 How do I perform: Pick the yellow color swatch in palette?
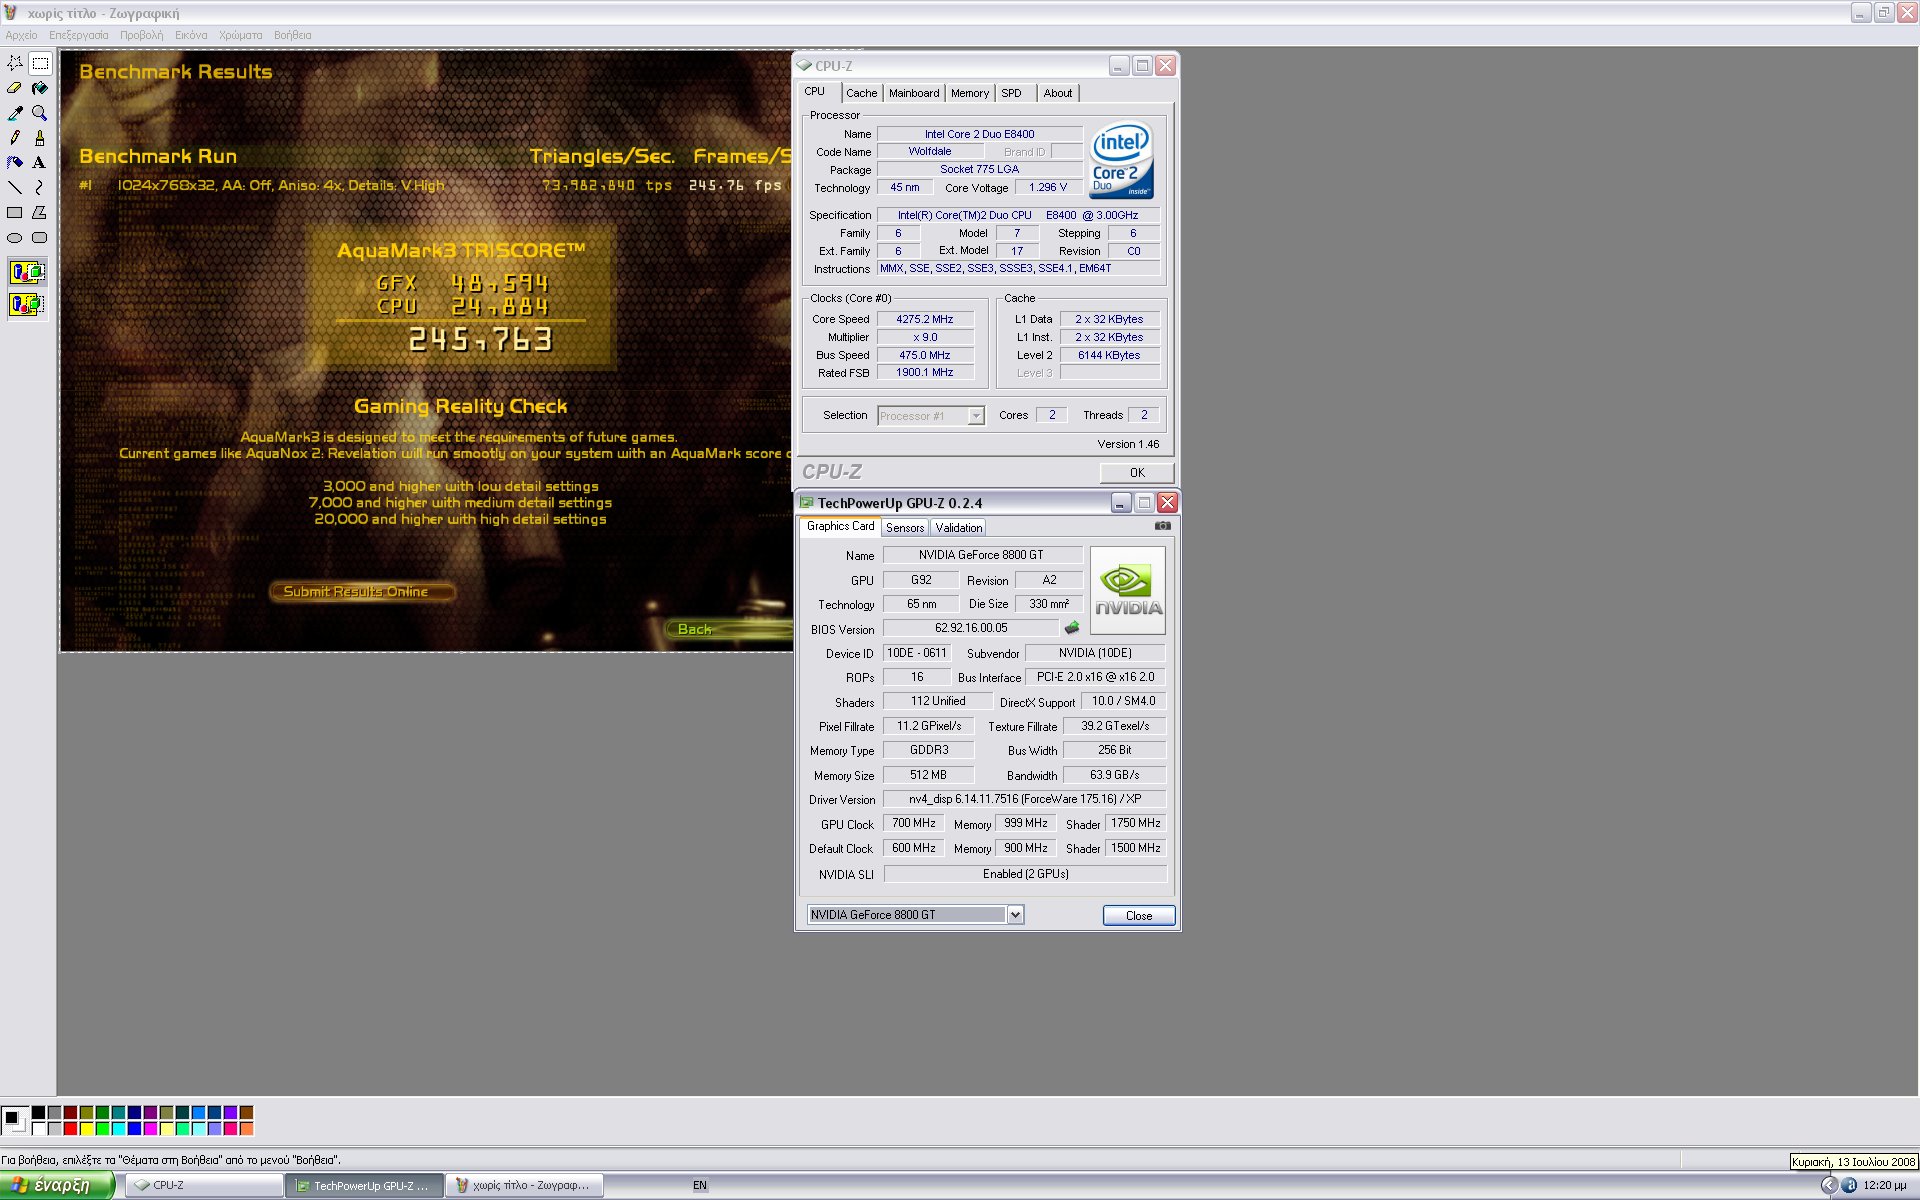coord(86,1129)
